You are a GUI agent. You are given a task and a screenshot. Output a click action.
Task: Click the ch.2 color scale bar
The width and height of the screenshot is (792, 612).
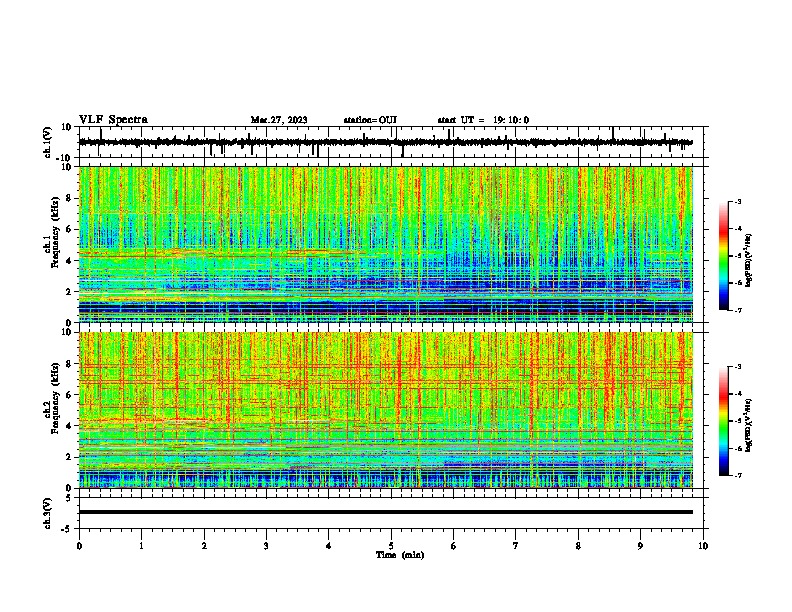(x=724, y=421)
